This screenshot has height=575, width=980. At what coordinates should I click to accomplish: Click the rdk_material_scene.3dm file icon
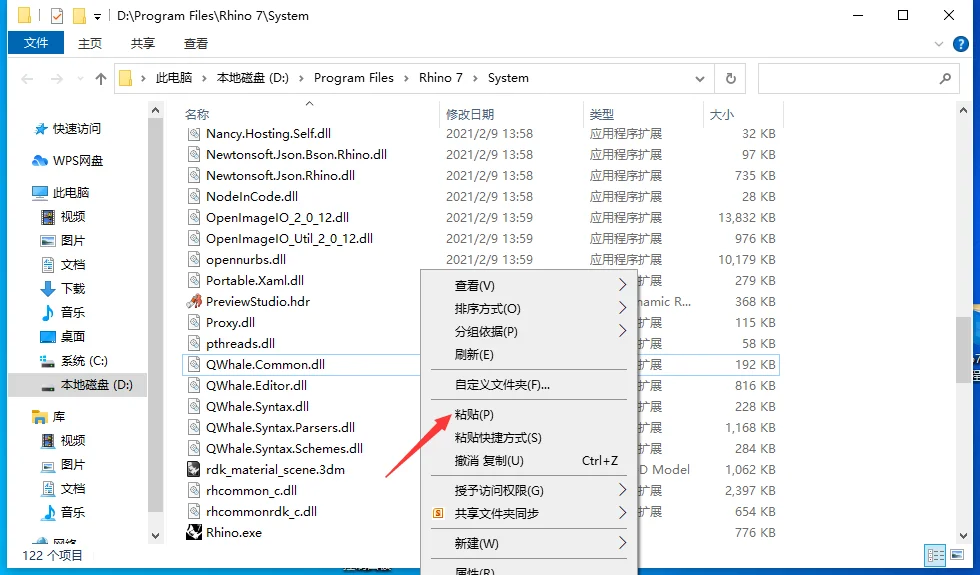pyautogui.click(x=194, y=469)
